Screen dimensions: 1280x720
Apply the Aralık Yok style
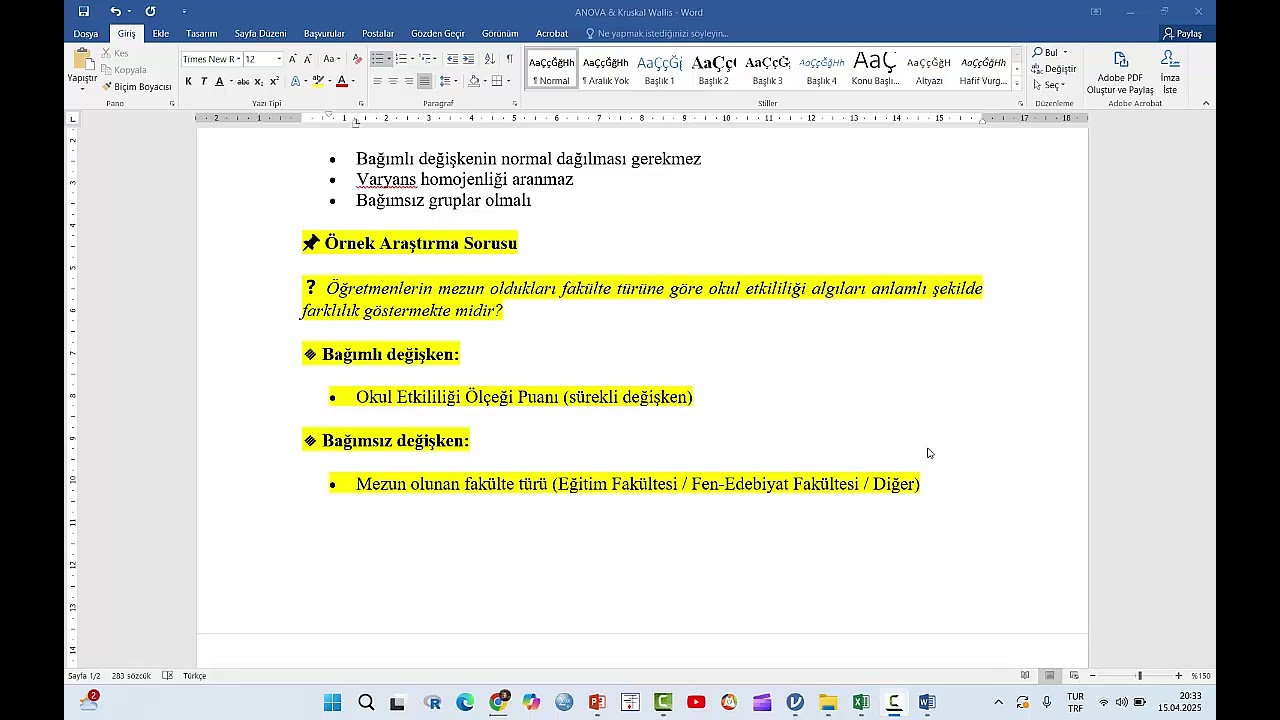605,69
